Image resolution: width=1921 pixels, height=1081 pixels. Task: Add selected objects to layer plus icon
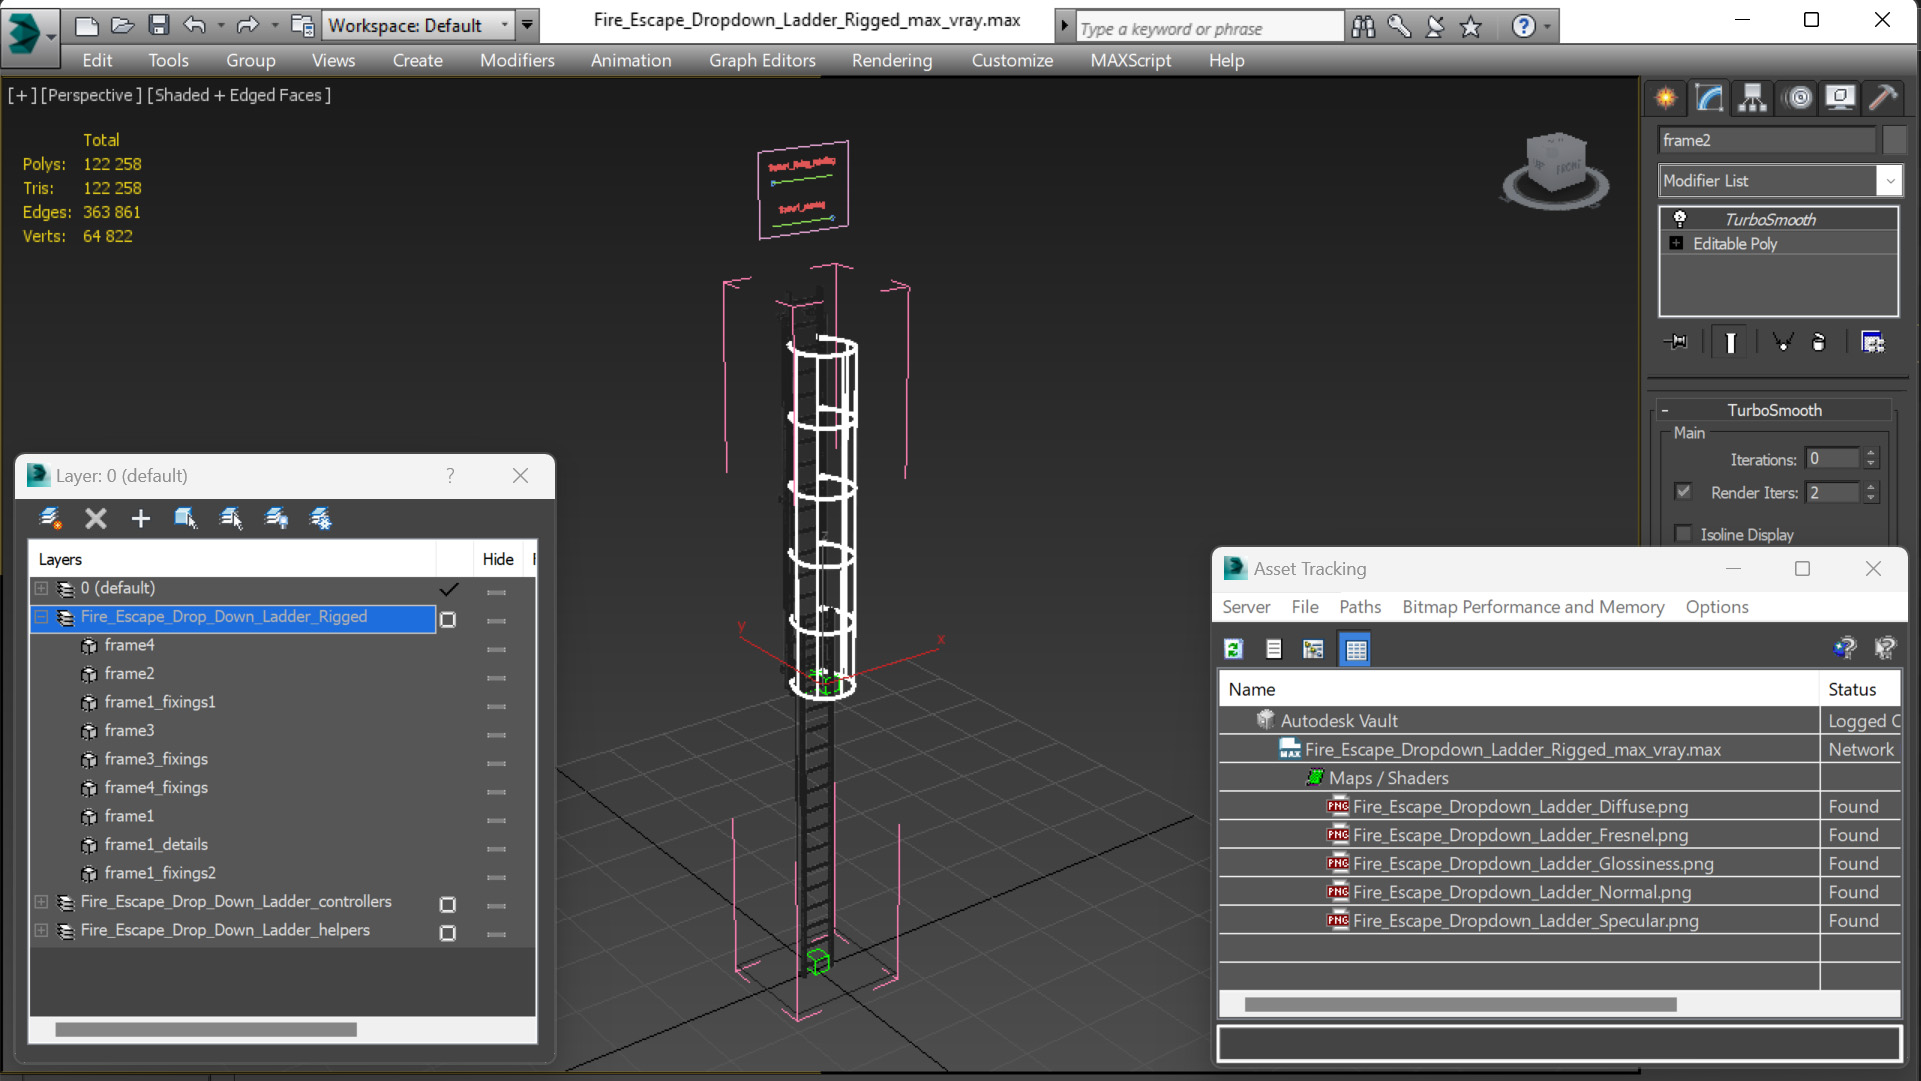pos(140,518)
